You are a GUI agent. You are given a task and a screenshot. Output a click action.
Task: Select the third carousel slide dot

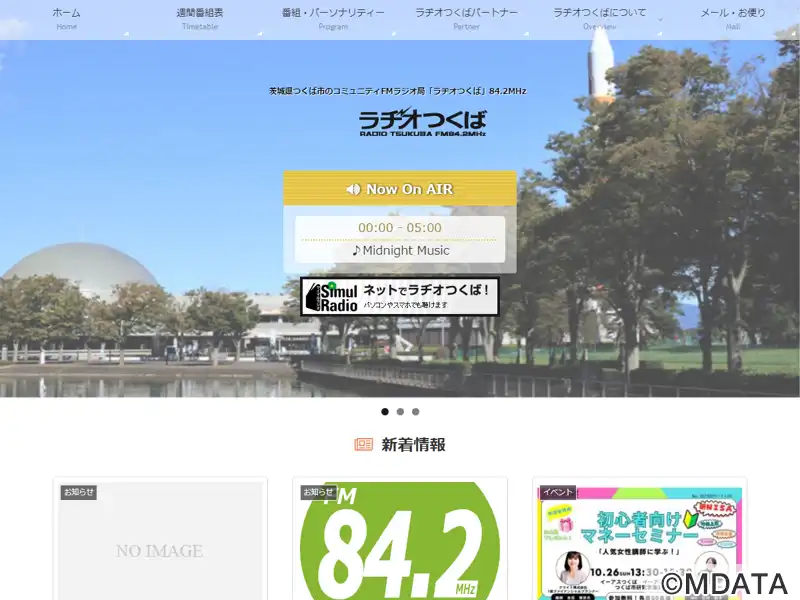click(x=415, y=412)
